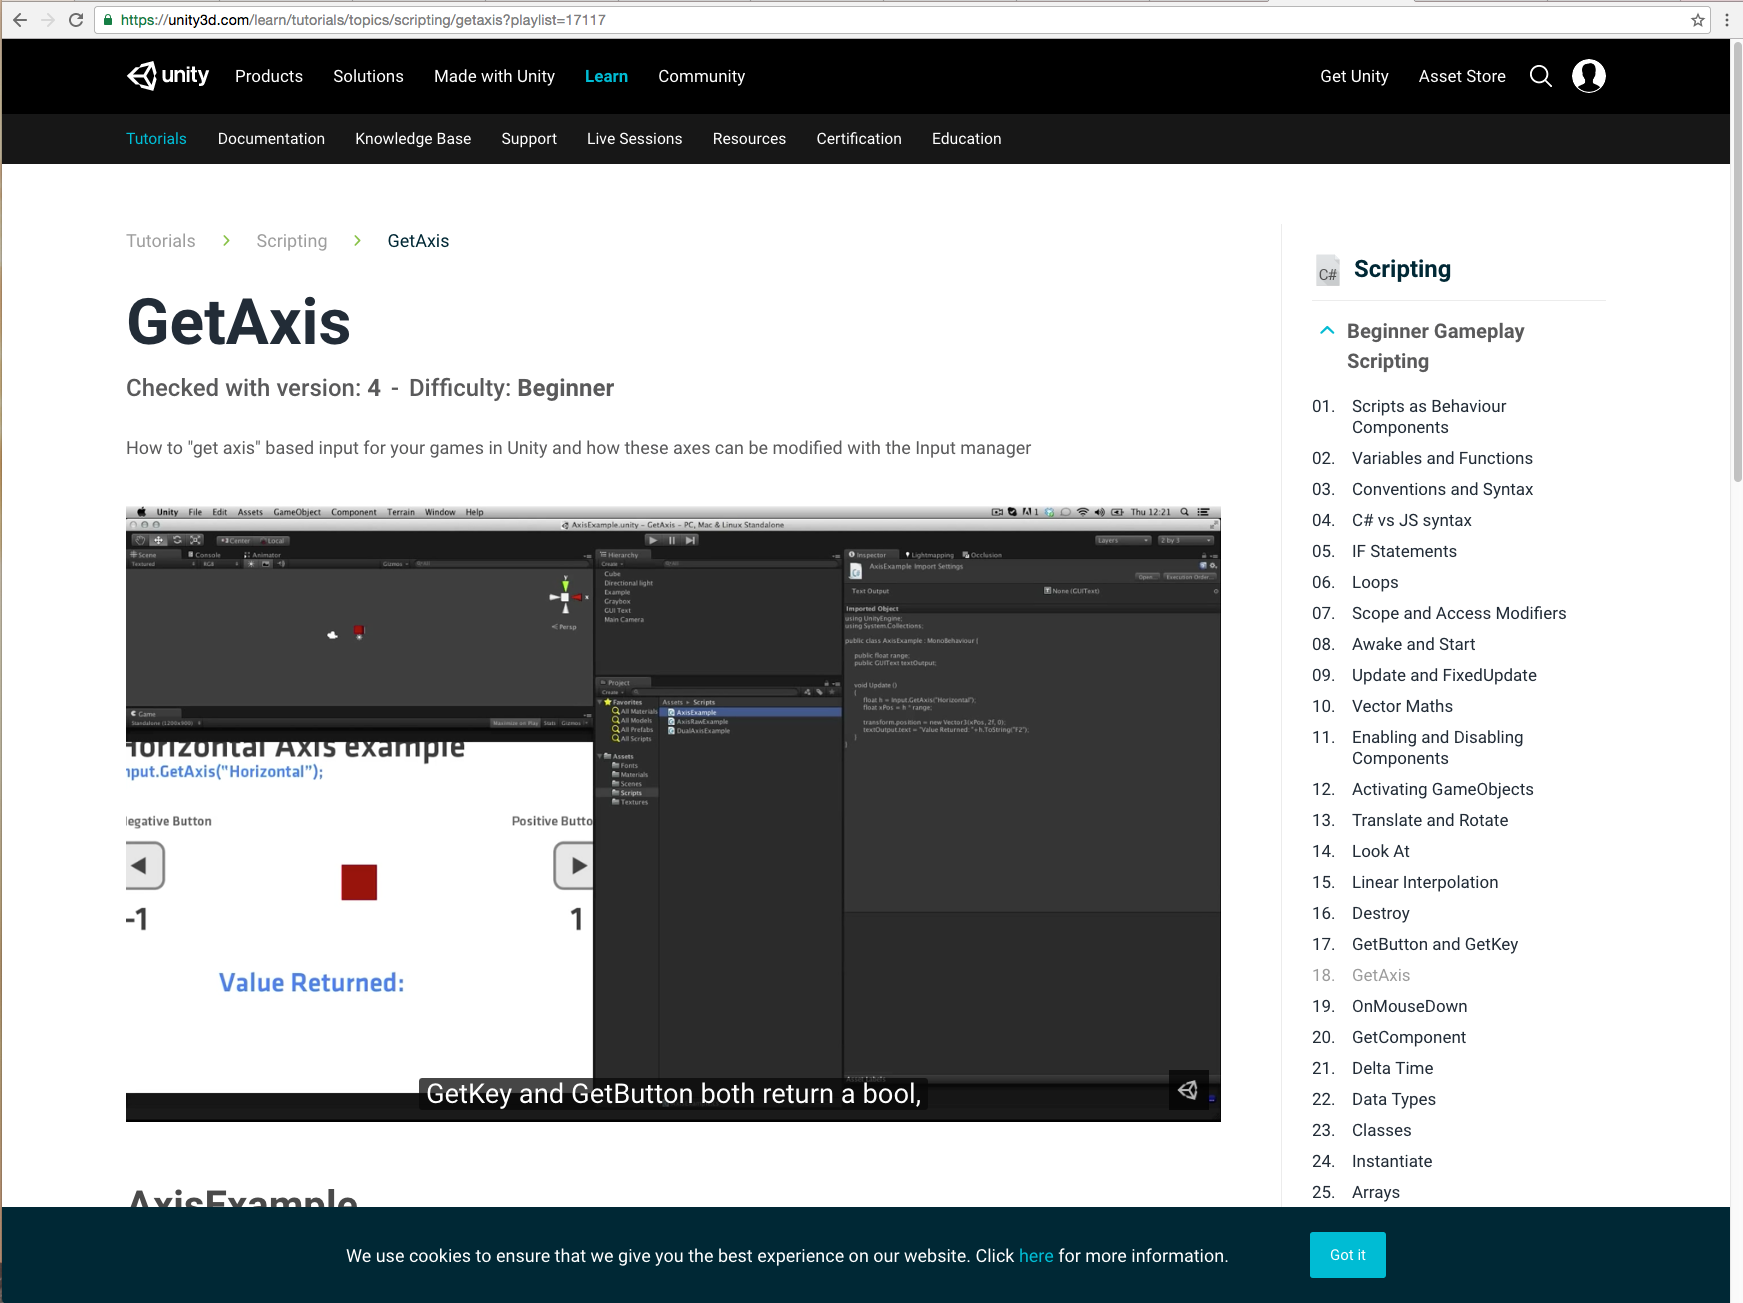Image resolution: width=1743 pixels, height=1303 pixels.
Task: Go to the Asset Store
Action: (1462, 76)
